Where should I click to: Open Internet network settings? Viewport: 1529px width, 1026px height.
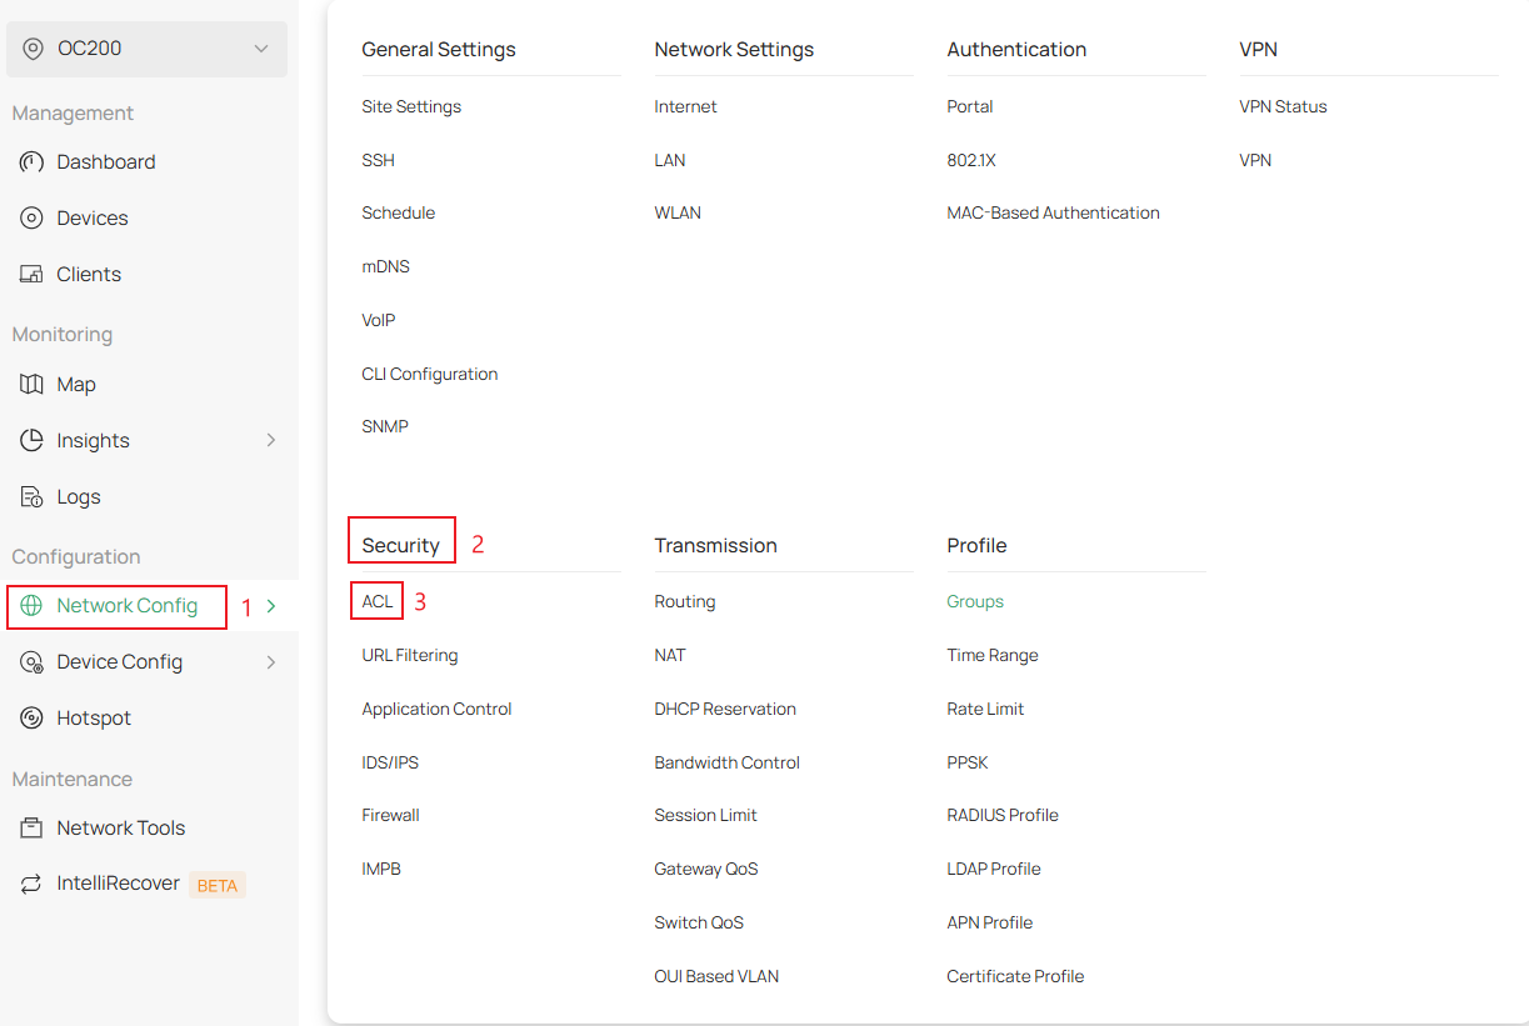685,106
